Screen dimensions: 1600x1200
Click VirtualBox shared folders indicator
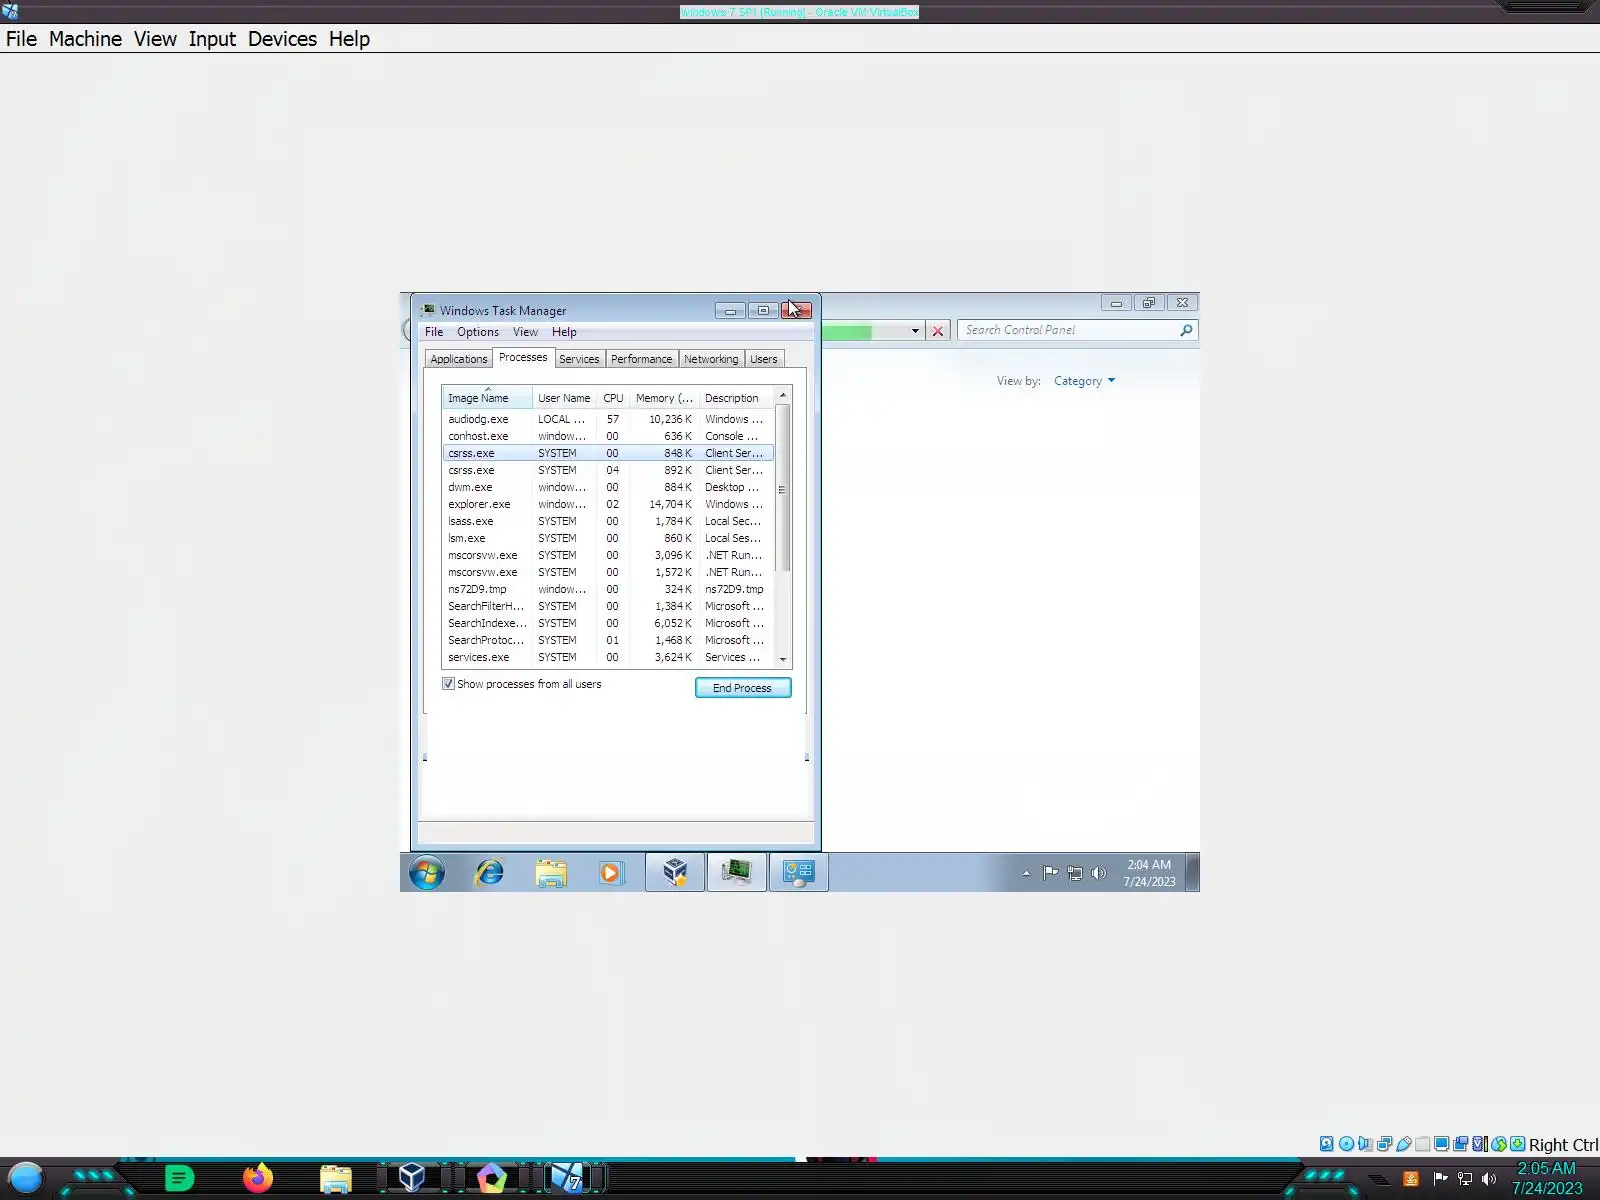click(1422, 1144)
